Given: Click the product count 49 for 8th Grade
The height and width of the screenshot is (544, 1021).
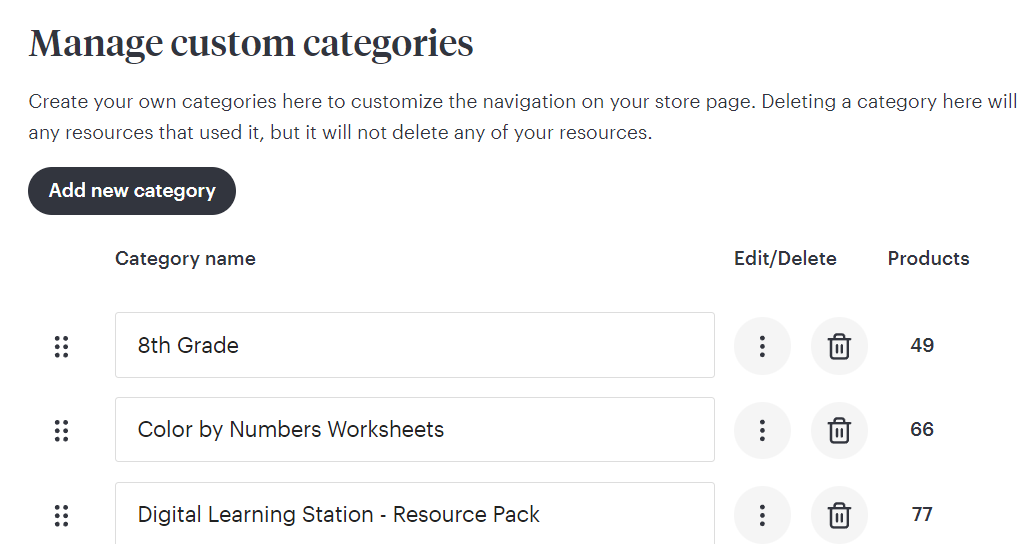Looking at the screenshot, I should (922, 346).
